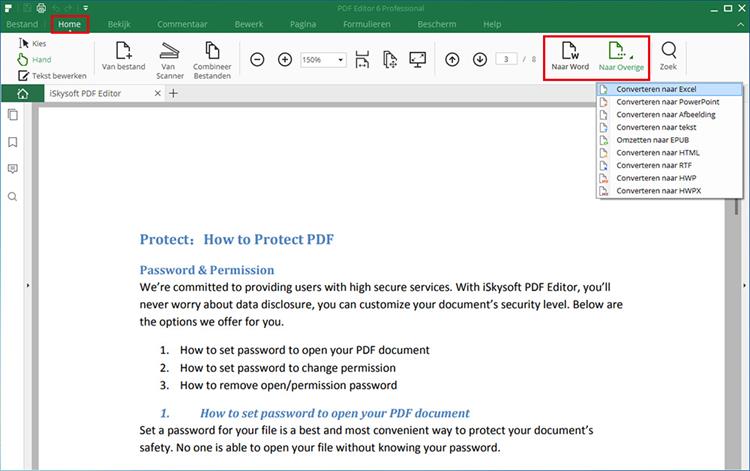Image resolution: width=750 pixels, height=471 pixels.
Task: Open the Pagina tab
Action: (303, 24)
